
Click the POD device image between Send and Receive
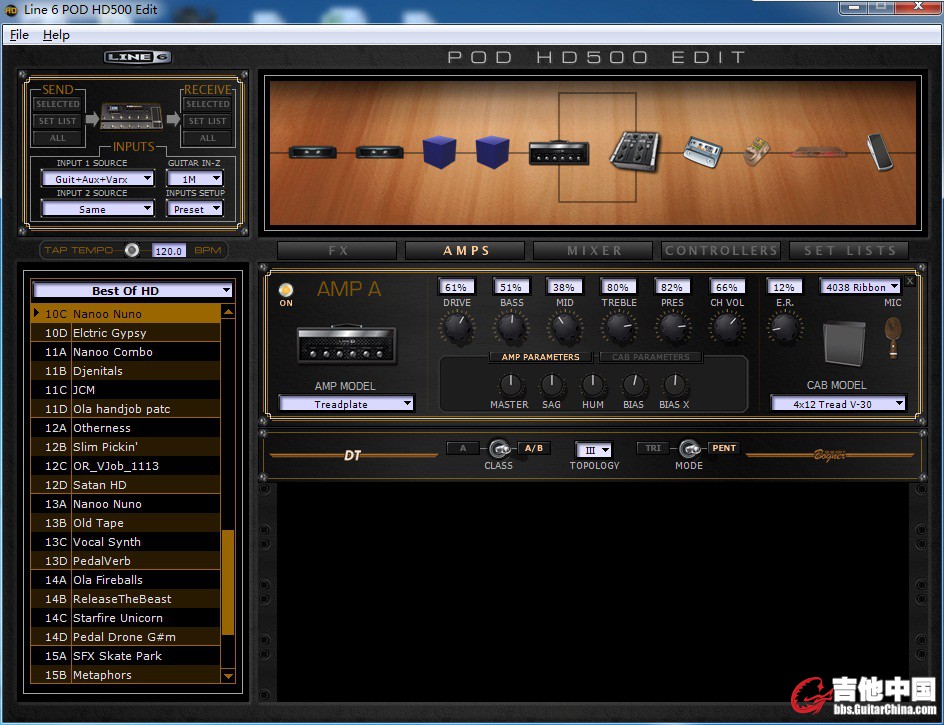coord(132,117)
